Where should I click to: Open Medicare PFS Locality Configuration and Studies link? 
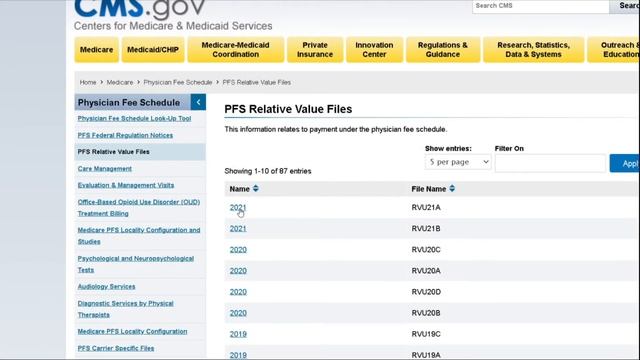tap(139, 236)
